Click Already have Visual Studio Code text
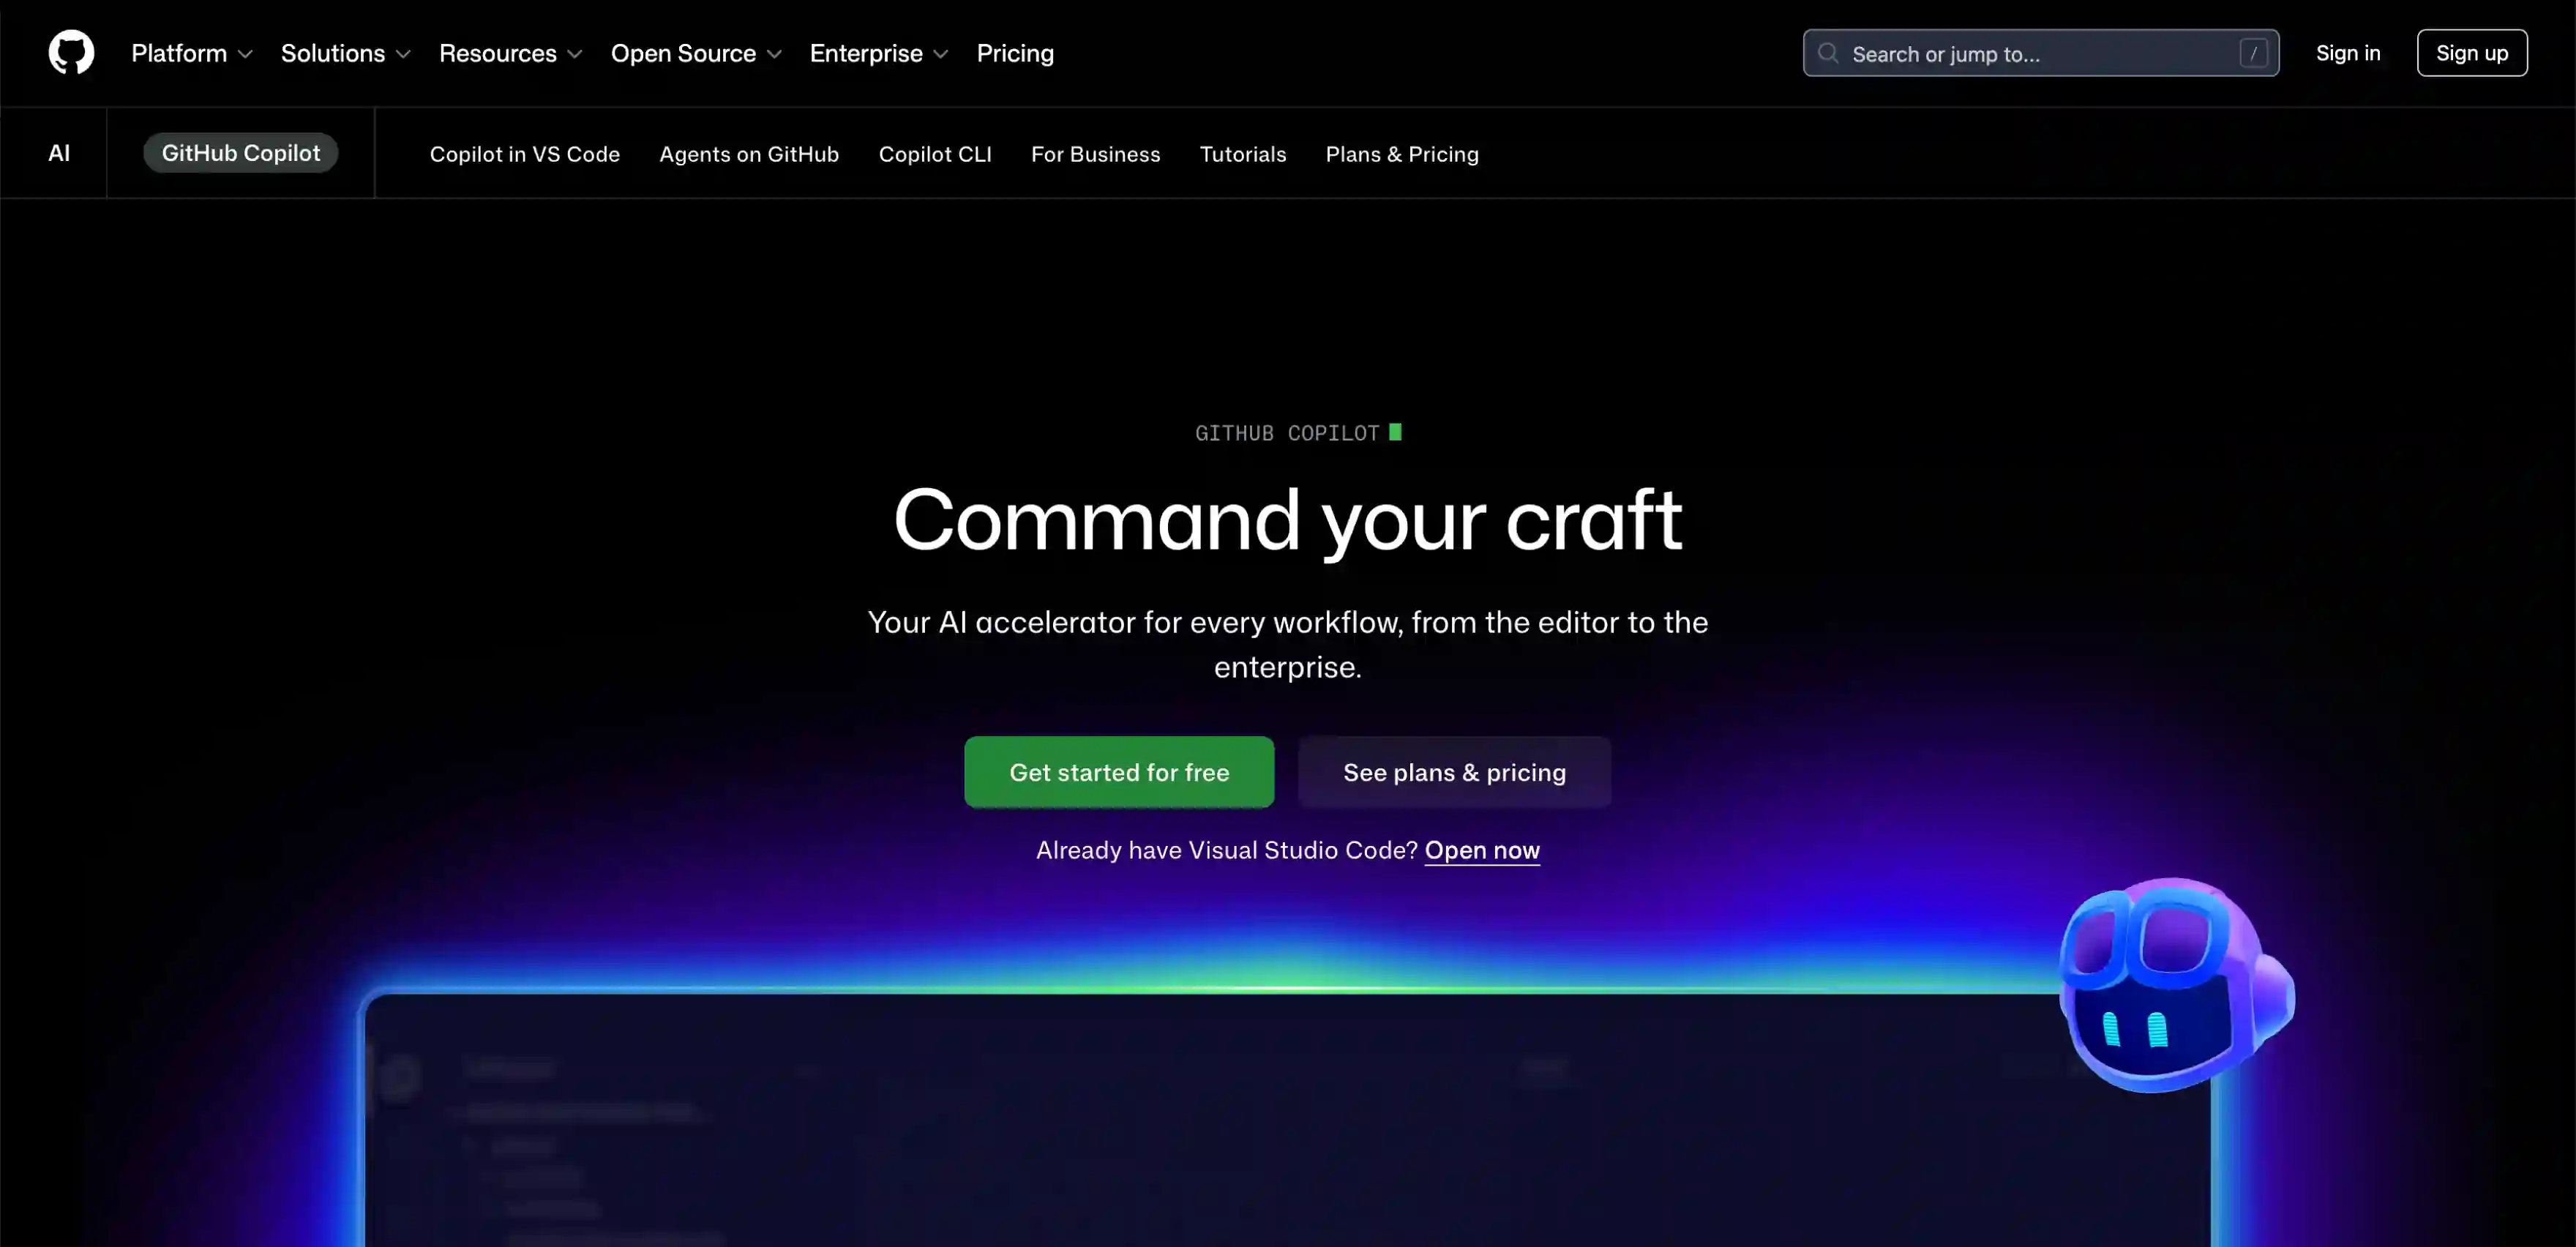Image resolution: width=2576 pixels, height=1247 pixels. 1227,850
